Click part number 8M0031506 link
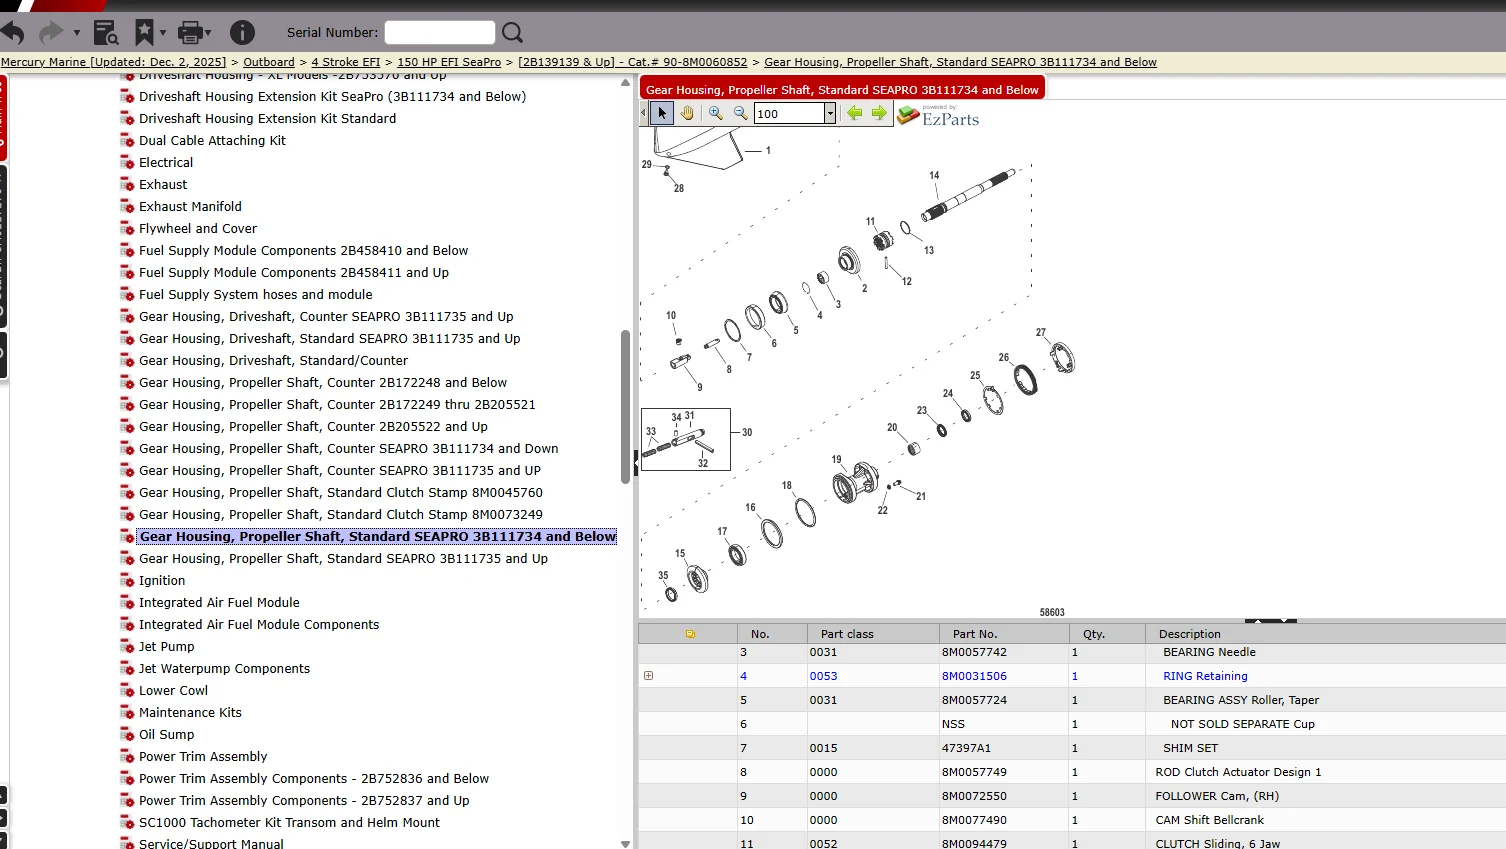 [x=974, y=676]
